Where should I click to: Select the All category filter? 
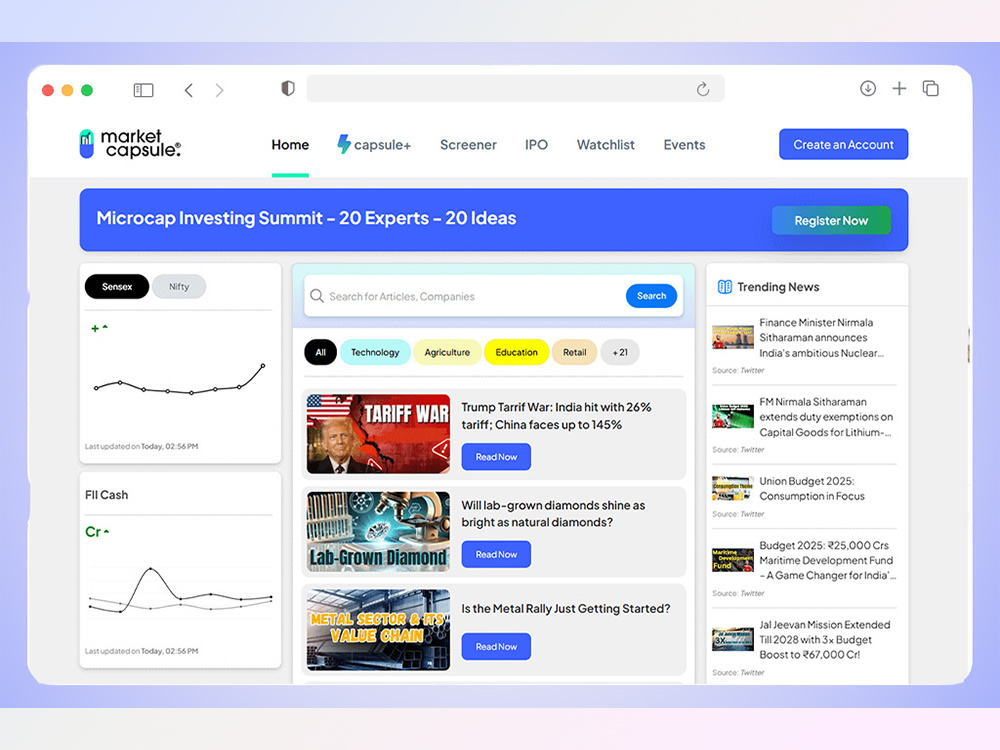(320, 352)
